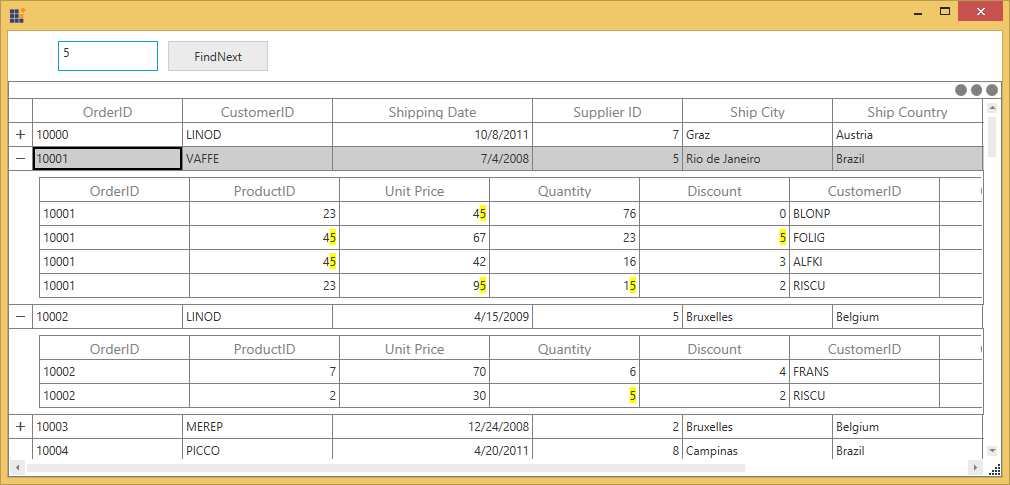Select the Belgium cell in row 10003

pyautogui.click(x=908, y=426)
